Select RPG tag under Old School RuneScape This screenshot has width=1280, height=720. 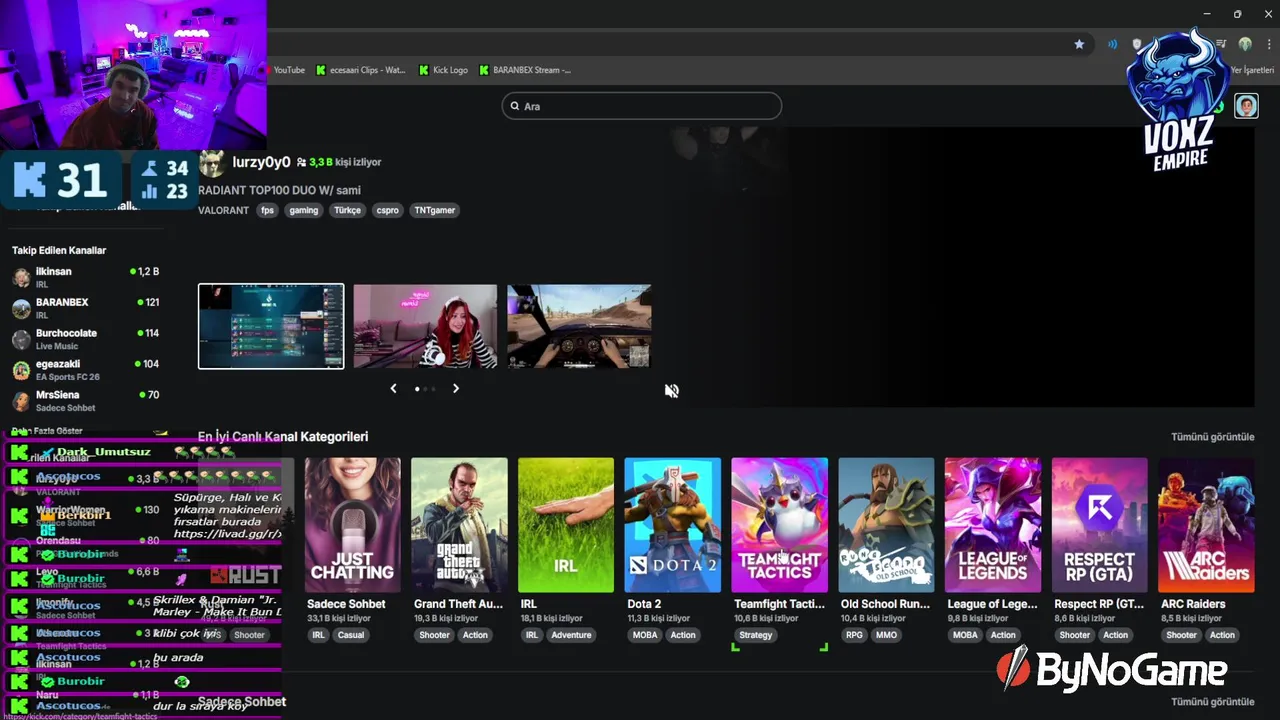pos(854,635)
